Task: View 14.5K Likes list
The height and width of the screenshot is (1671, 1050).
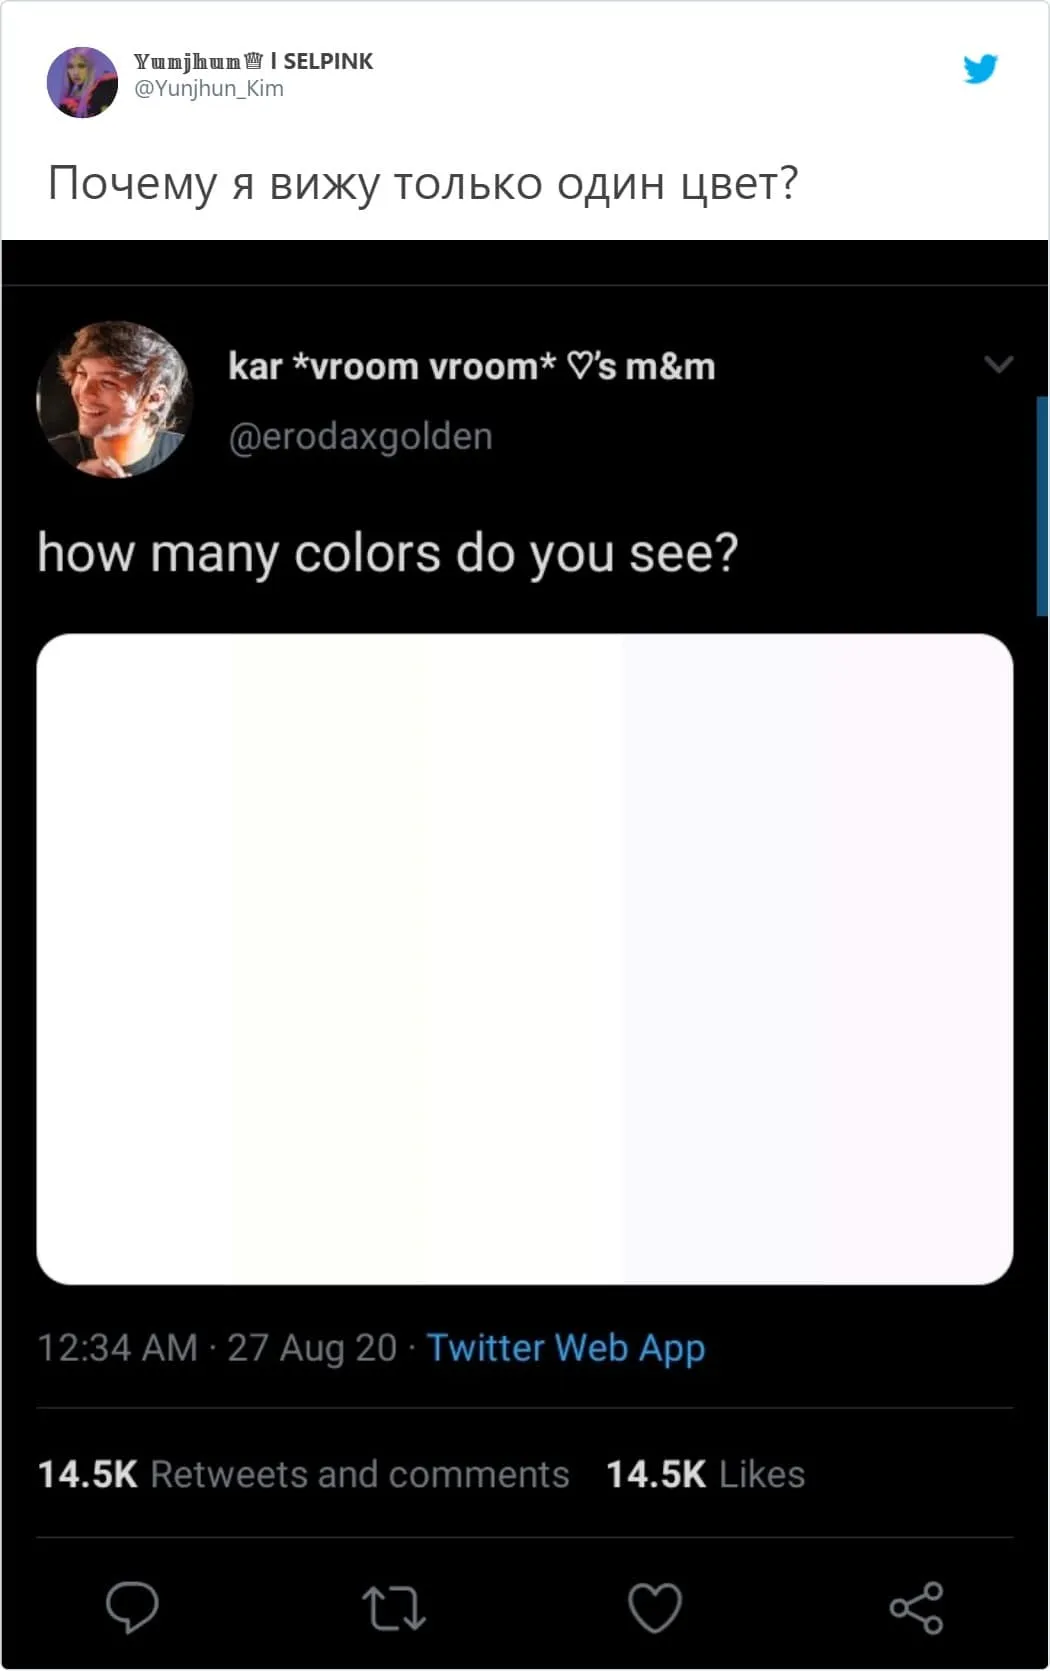Action: pyautogui.click(x=706, y=1474)
